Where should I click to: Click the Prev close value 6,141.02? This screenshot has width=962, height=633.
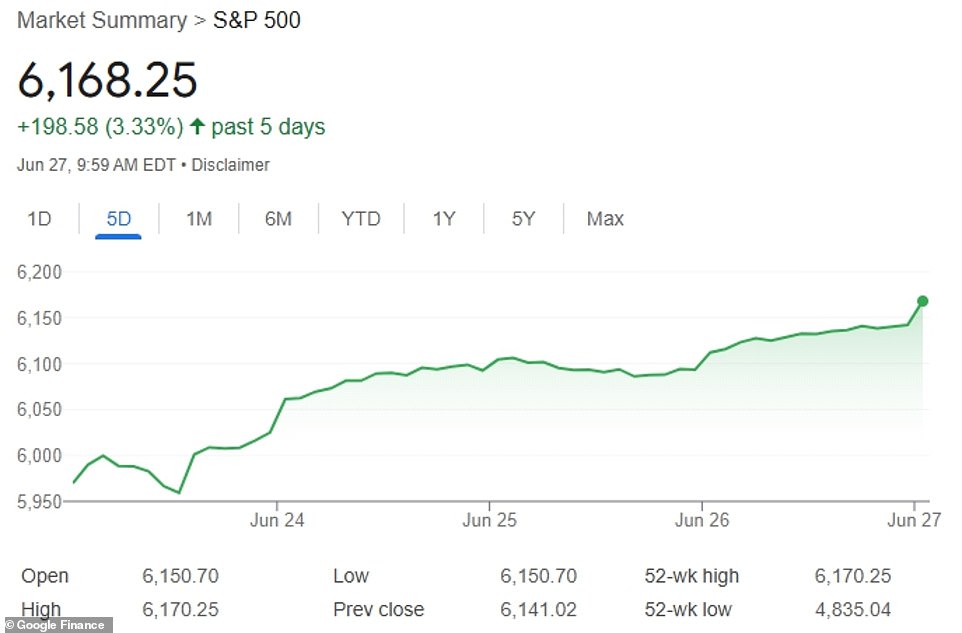click(538, 609)
